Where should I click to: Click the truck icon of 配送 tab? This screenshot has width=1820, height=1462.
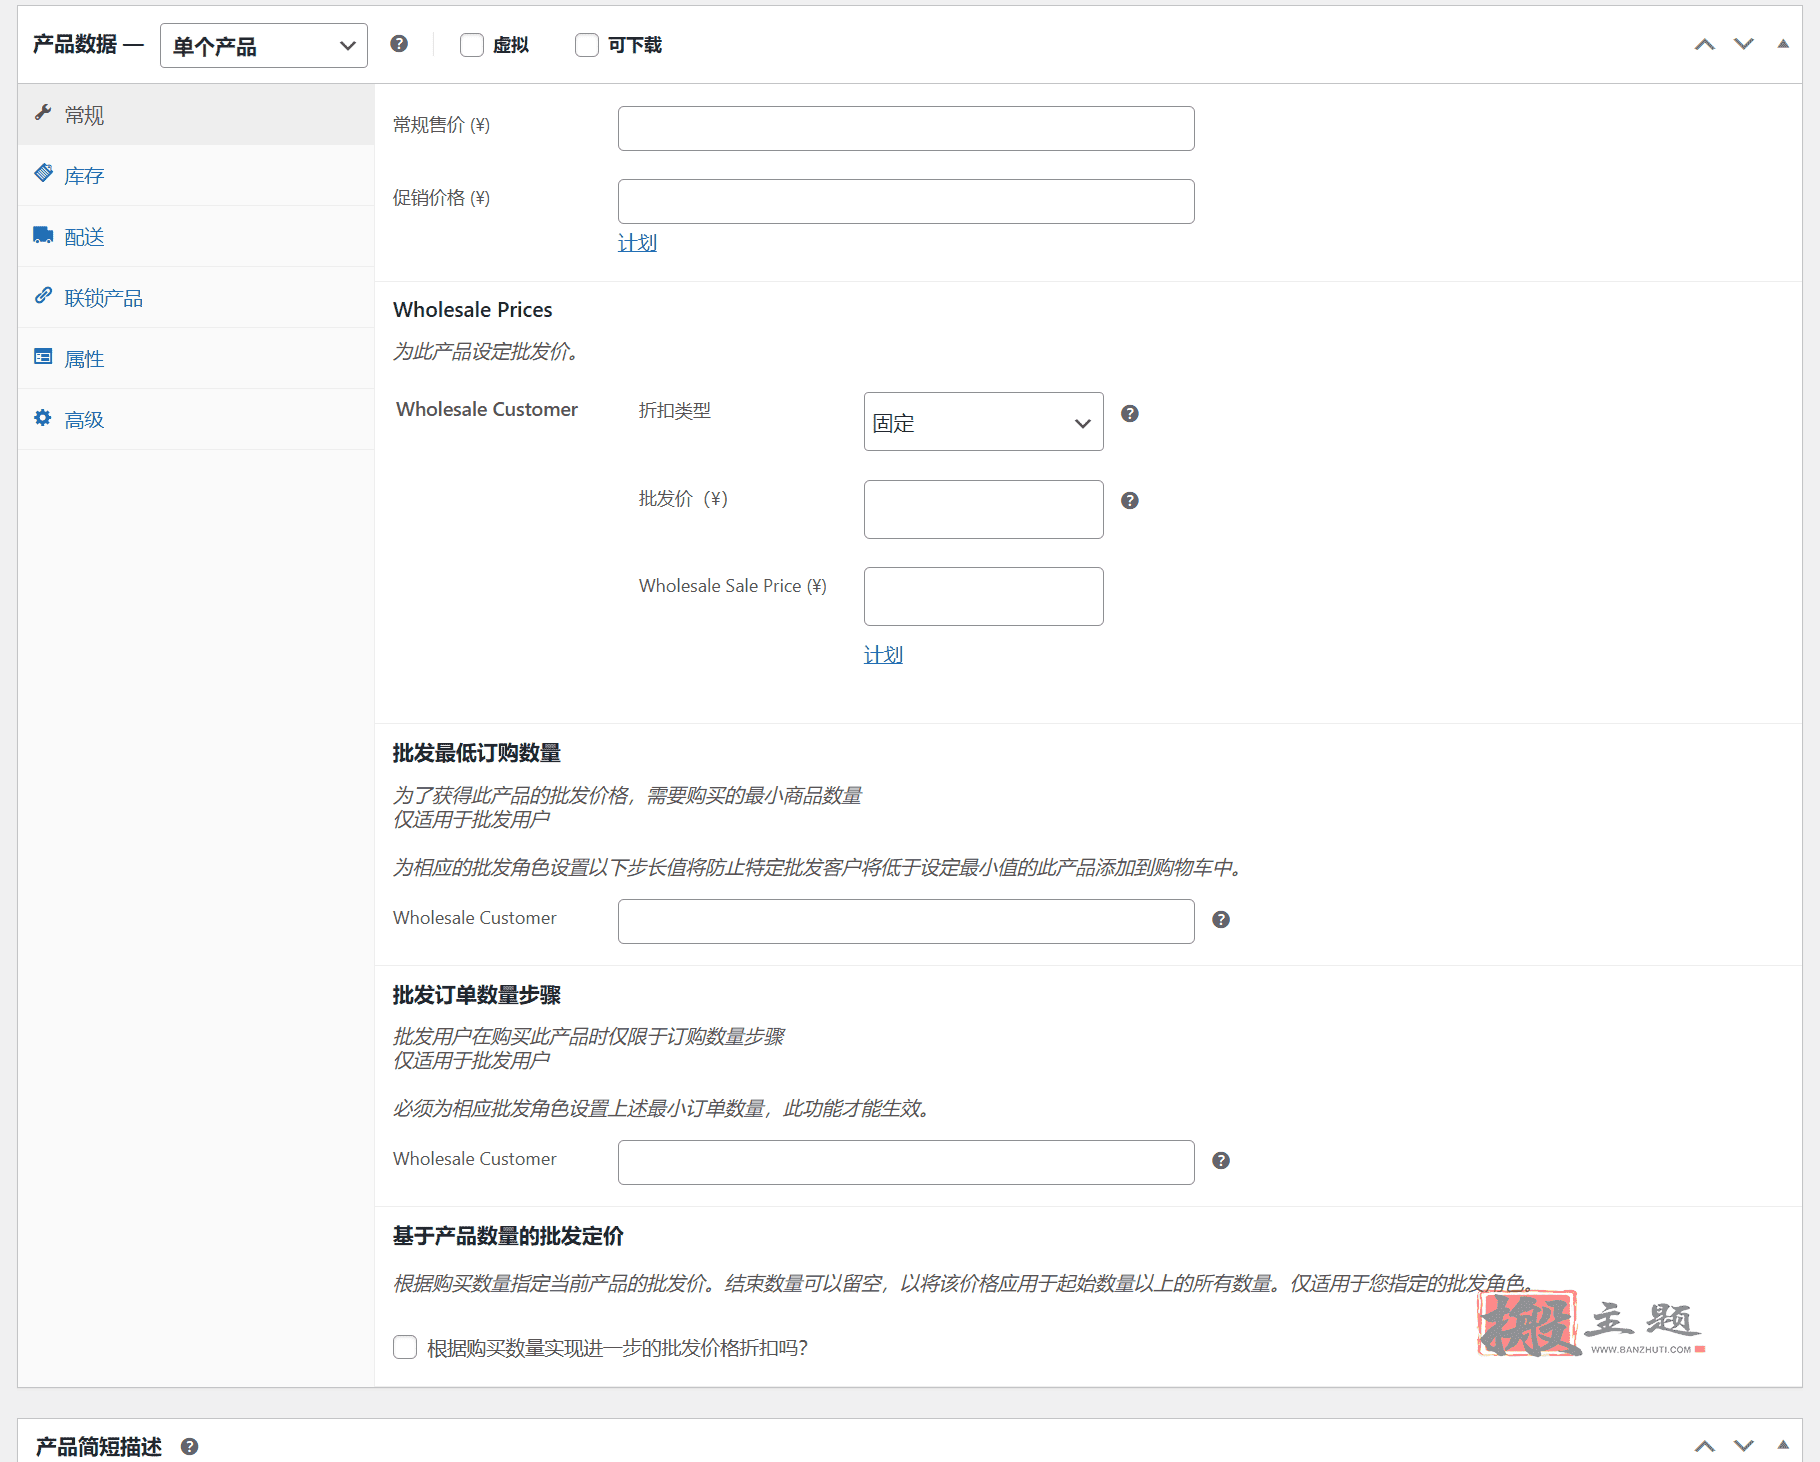(43, 235)
